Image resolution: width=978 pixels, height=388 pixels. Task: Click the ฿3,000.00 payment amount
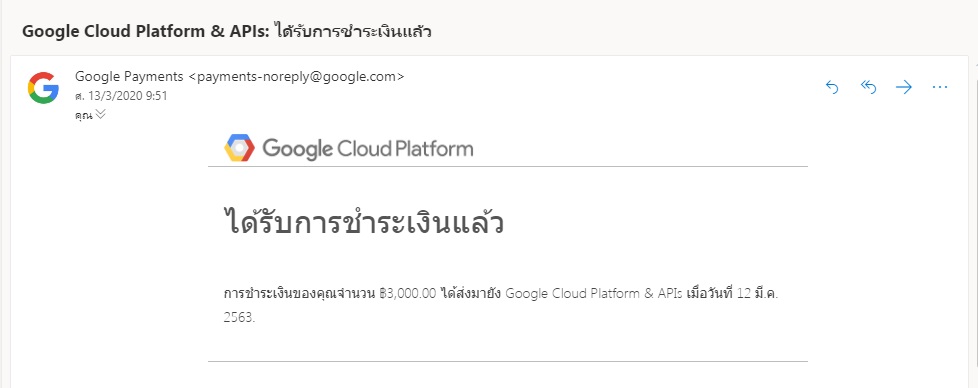(407, 294)
